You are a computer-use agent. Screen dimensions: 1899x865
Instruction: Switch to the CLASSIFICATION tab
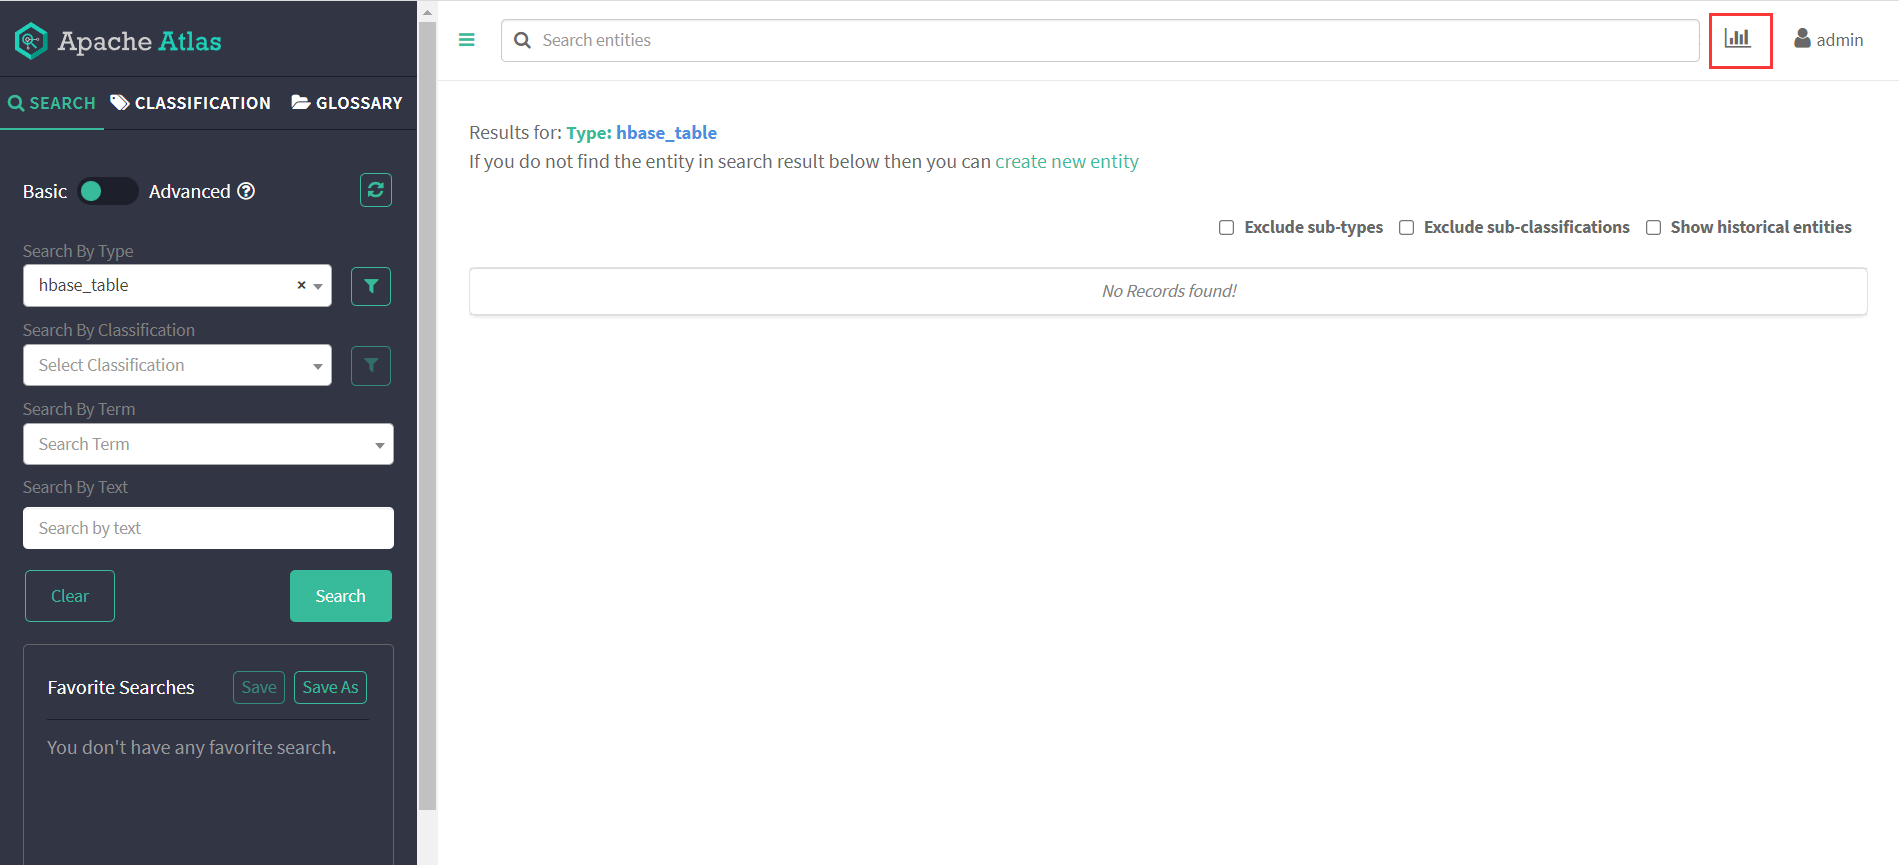pos(190,103)
